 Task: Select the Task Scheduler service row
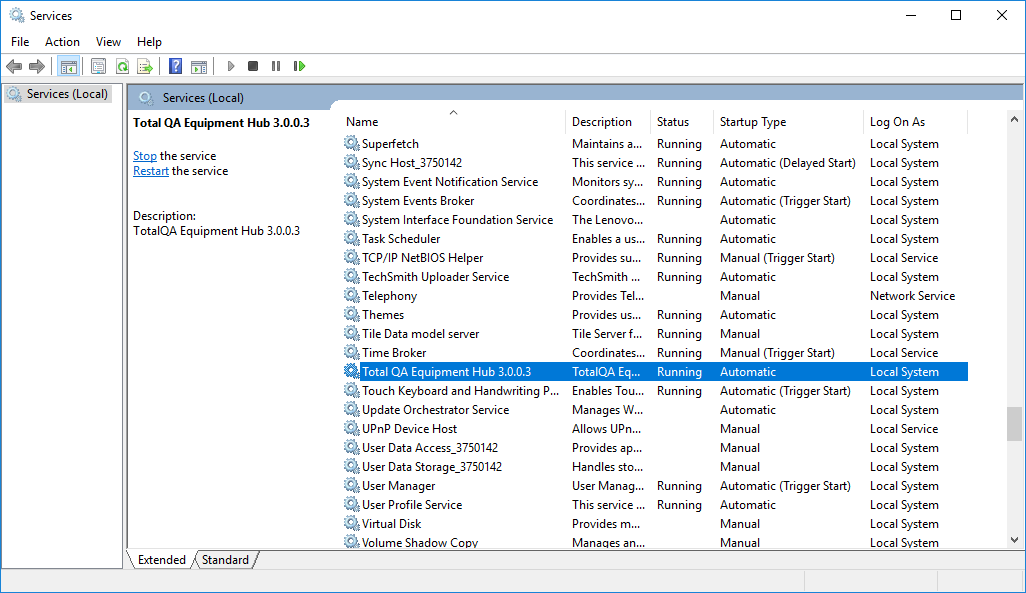pos(401,239)
